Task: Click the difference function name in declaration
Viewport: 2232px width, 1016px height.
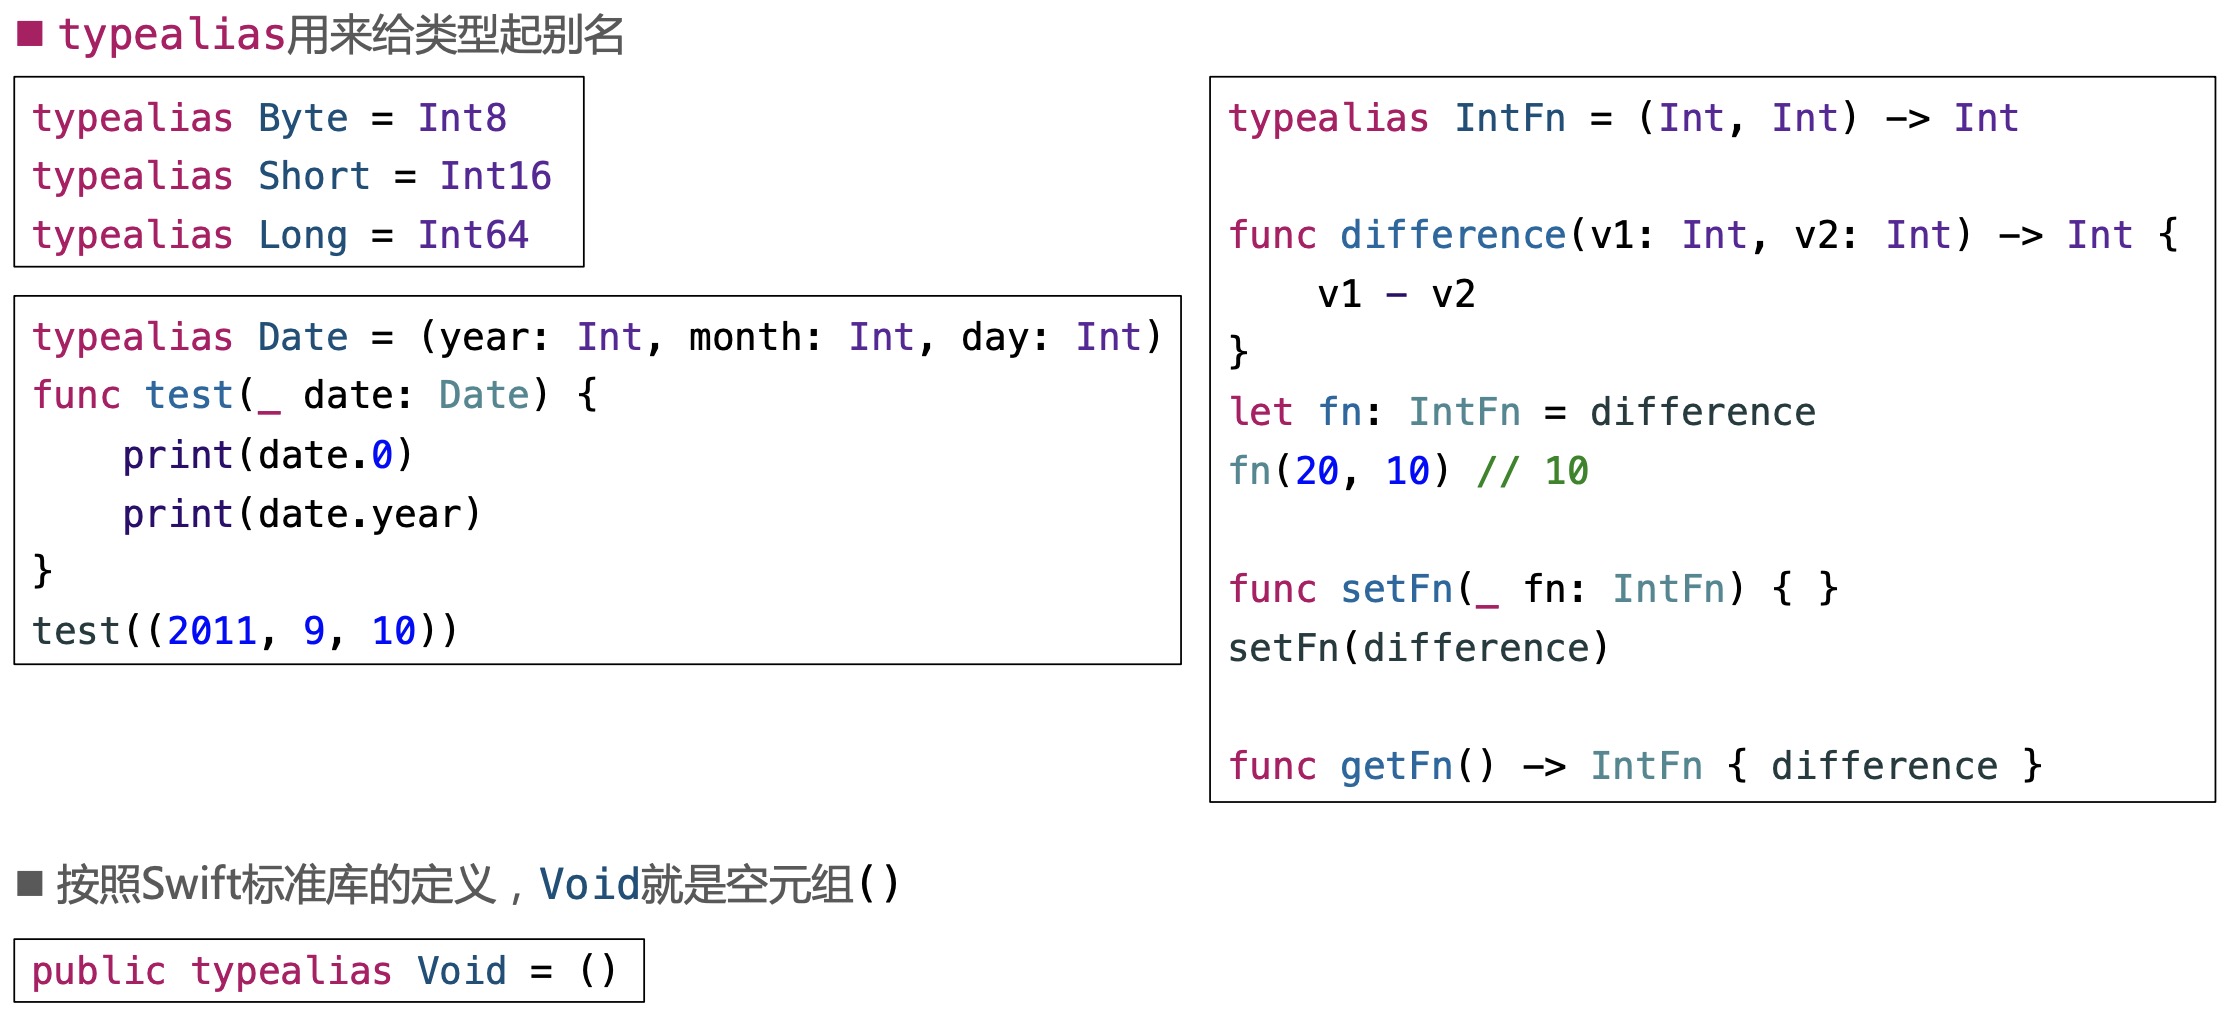Action: [x=1452, y=235]
